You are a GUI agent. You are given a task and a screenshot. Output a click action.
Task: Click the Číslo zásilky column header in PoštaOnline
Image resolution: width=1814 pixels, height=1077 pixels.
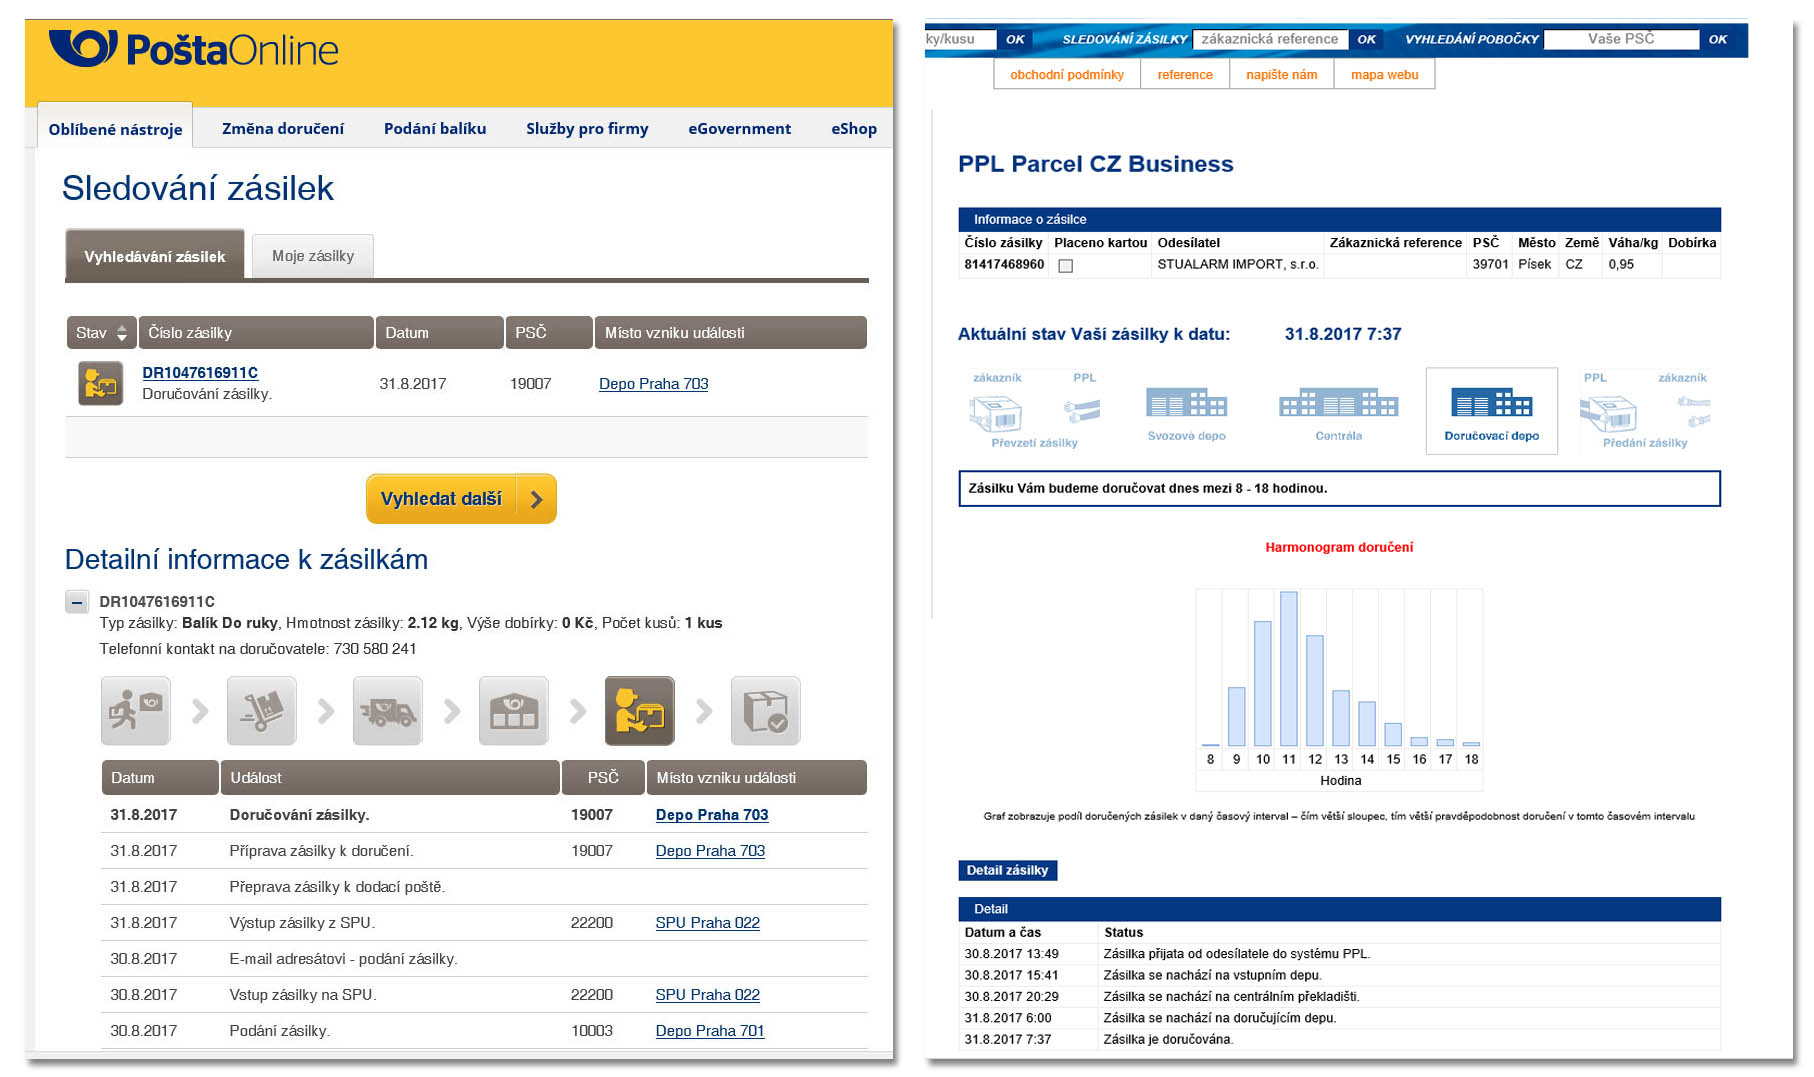(x=256, y=333)
